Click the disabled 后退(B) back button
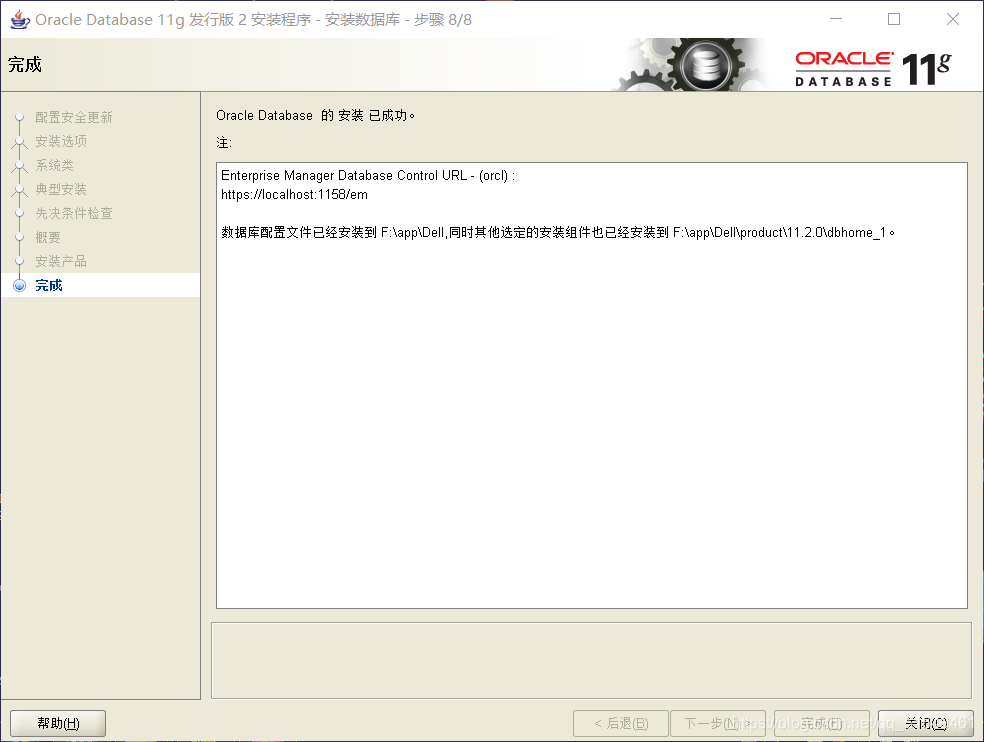The width and height of the screenshot is (984, 742). point(621,724)
